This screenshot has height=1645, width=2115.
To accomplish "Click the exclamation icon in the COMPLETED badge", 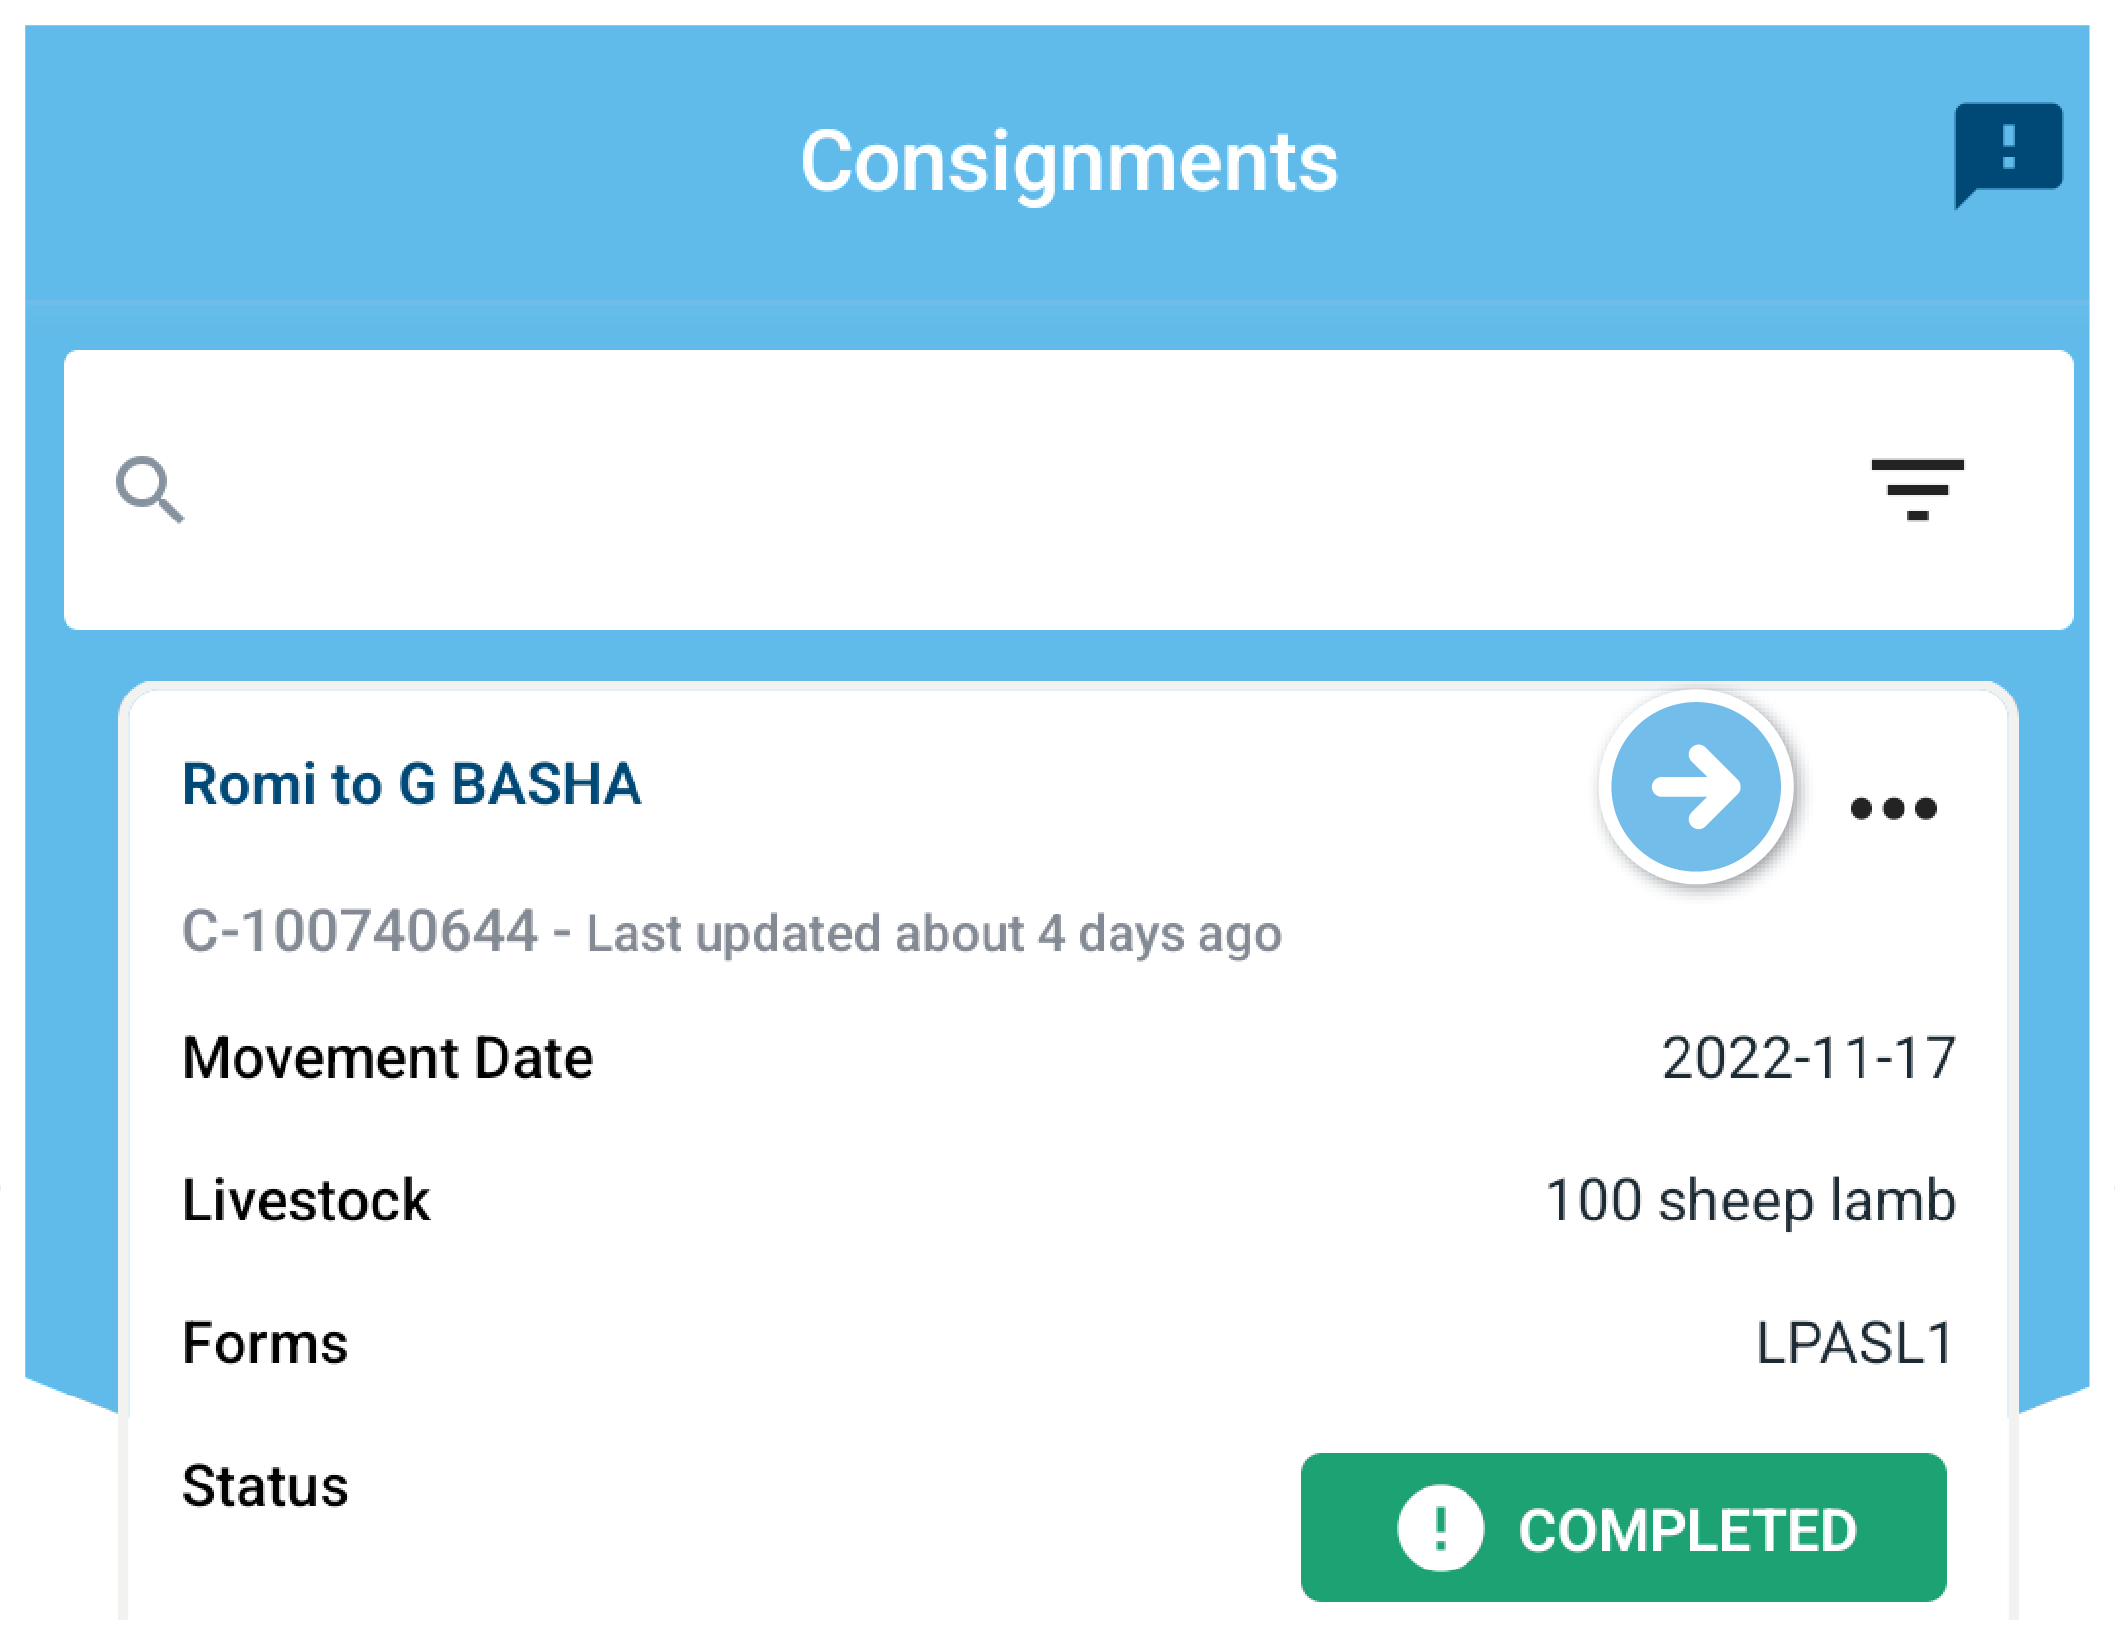I will (1440, 1528).
